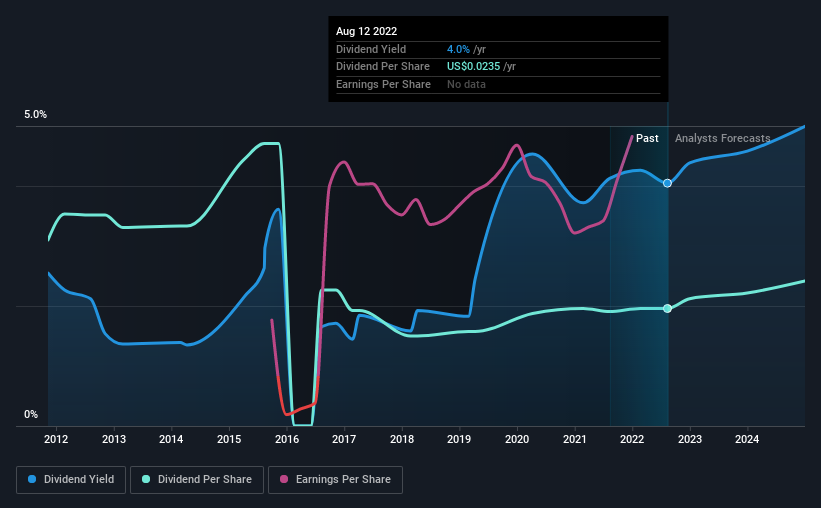
Task: Toggle the Earnings Per Share legend button
Action: tap(335, 480)
